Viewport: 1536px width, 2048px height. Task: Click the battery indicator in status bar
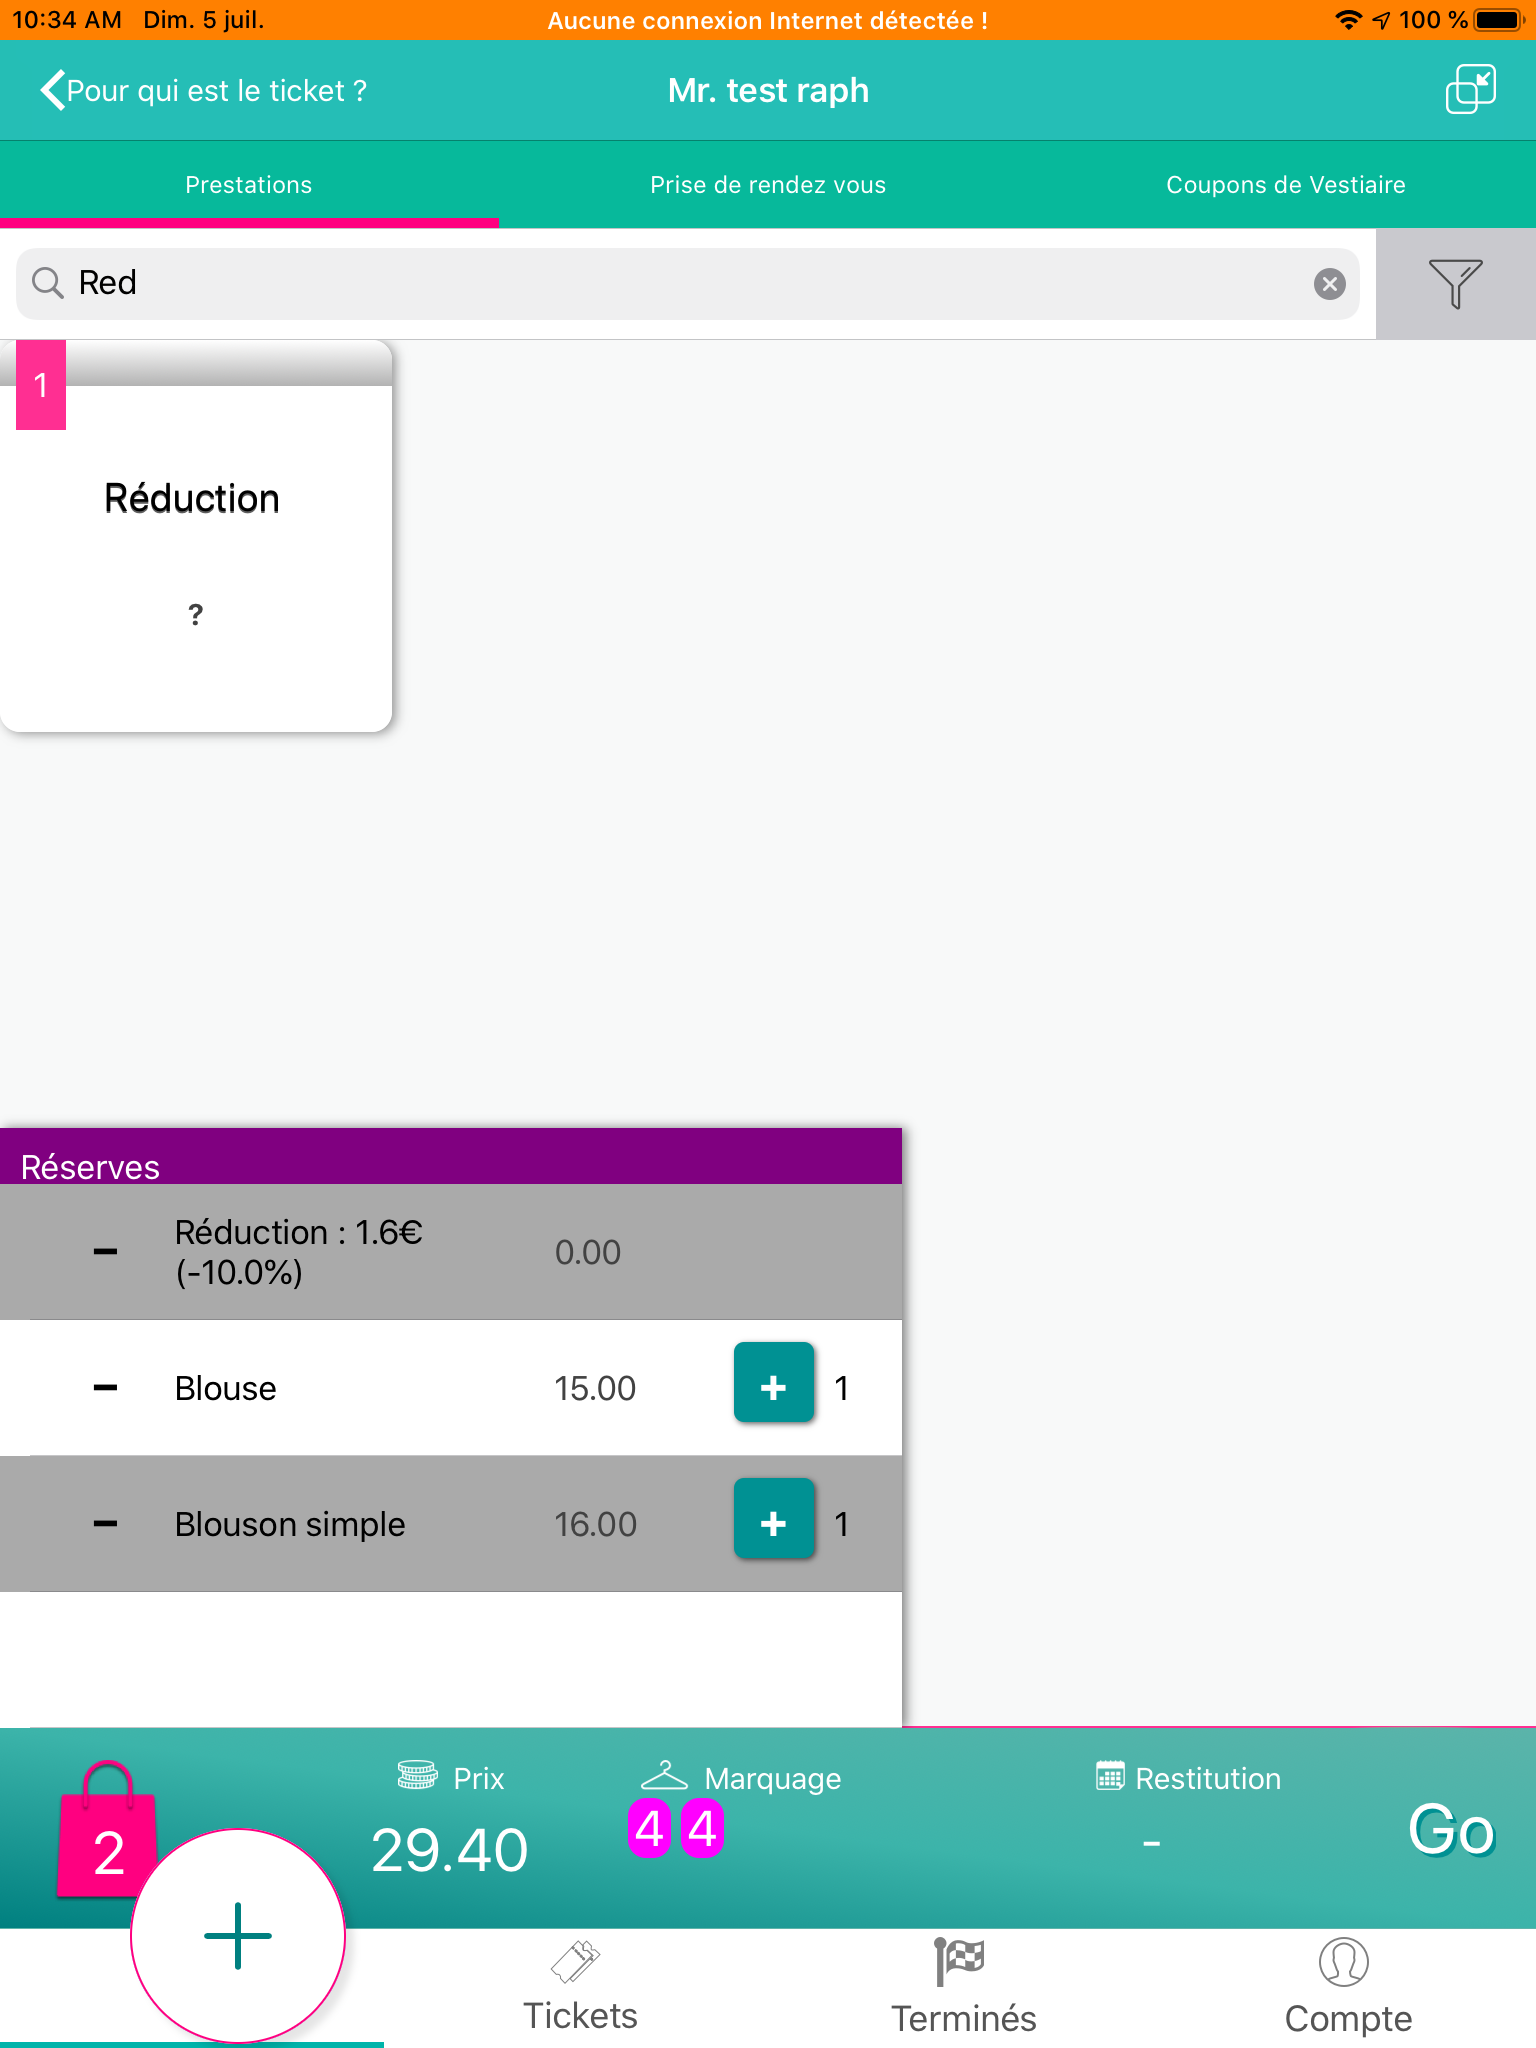click(x=1498, y=20)
